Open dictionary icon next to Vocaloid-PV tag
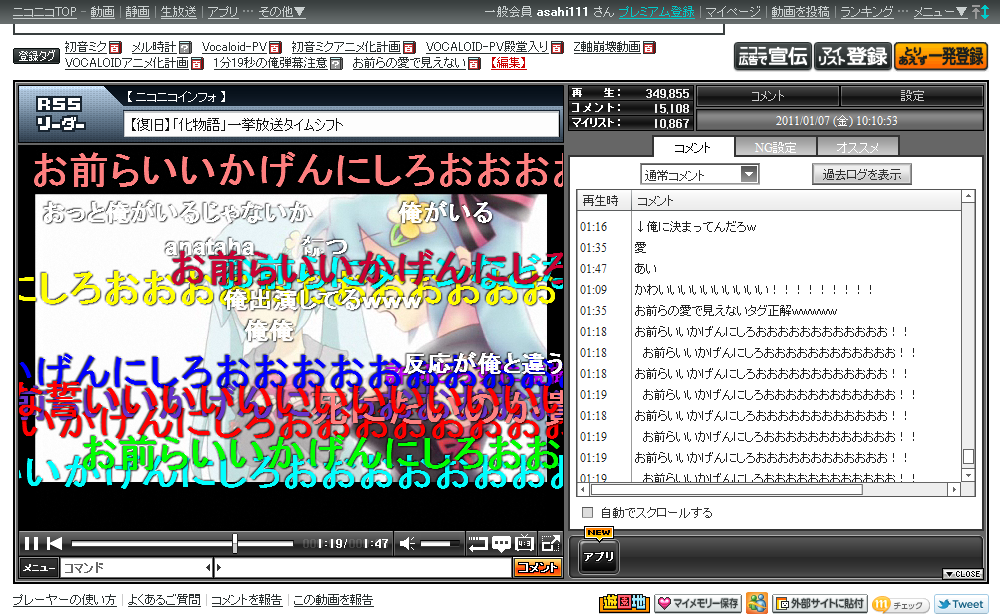The image size is (1000, 615). click(275, 47)
